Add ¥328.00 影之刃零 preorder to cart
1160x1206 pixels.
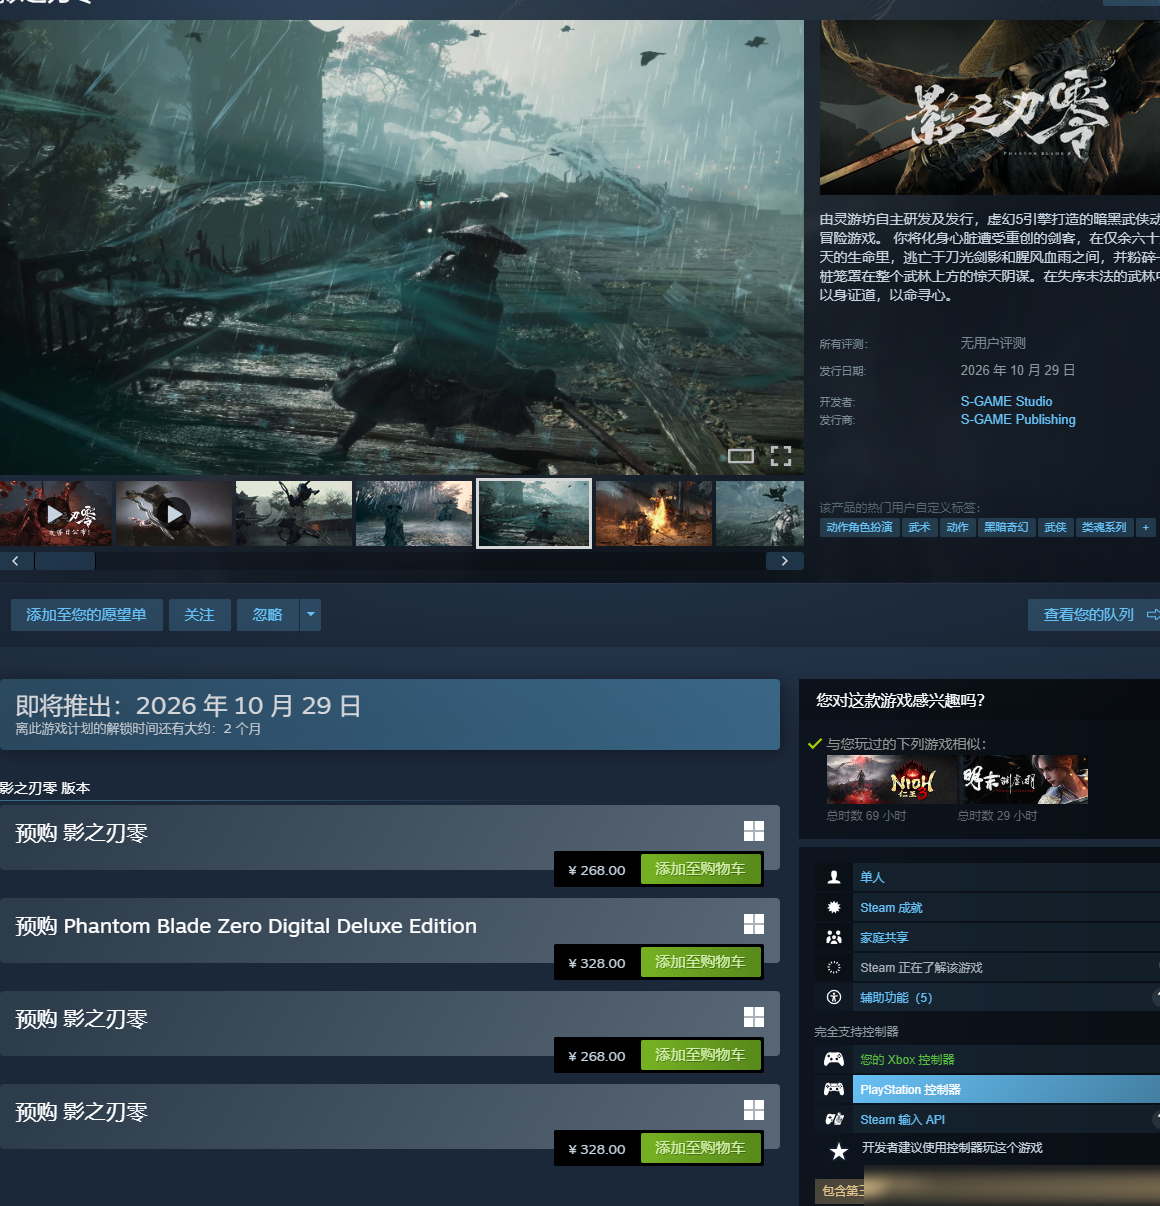pyautogui.click(x=700, y=1148)
